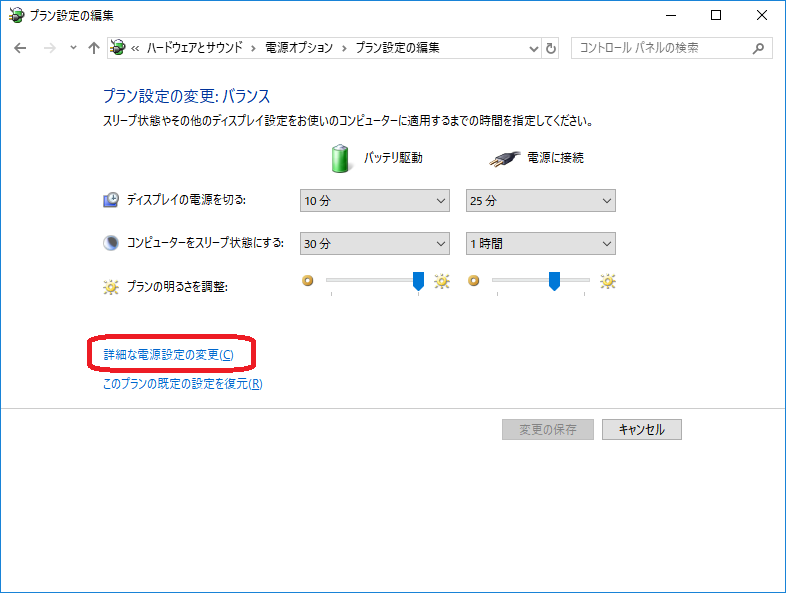
Task: Maximize the プラン設定の編集 window
Action: point(716,15)
